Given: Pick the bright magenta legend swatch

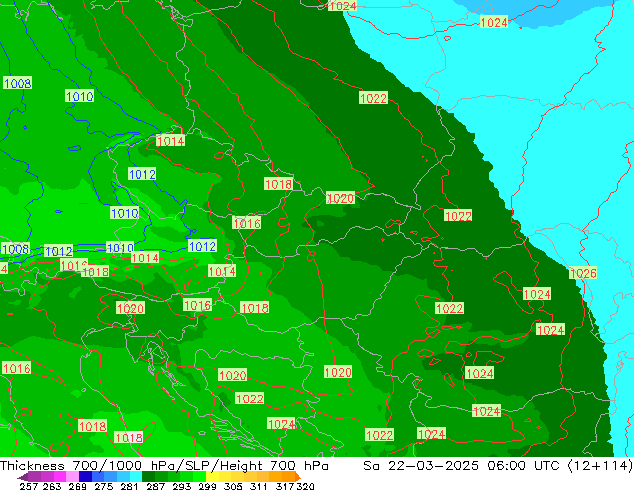Looking at the screenshot, I should point(60,477).
